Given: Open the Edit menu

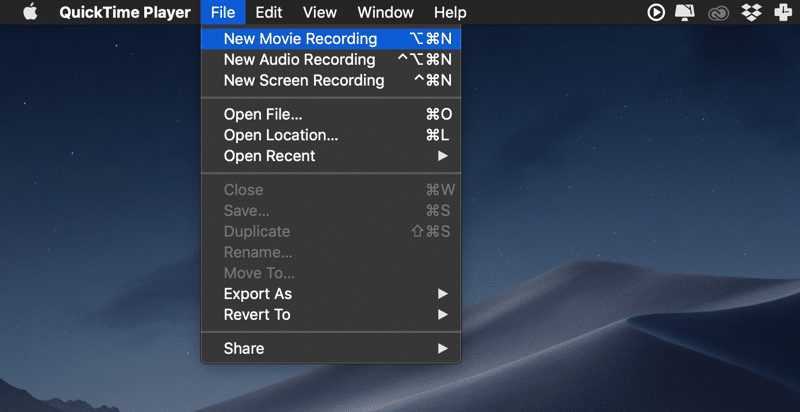Looking at the screenshot, I should (x=268, y=13).
